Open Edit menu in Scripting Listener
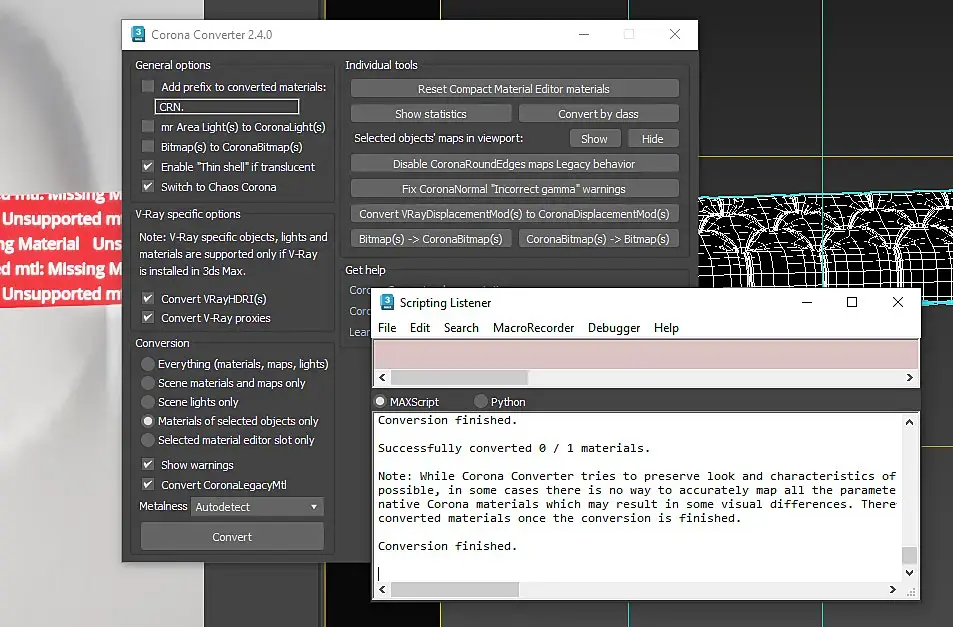The width and height of the screenshot is (953, 627). 420,328
